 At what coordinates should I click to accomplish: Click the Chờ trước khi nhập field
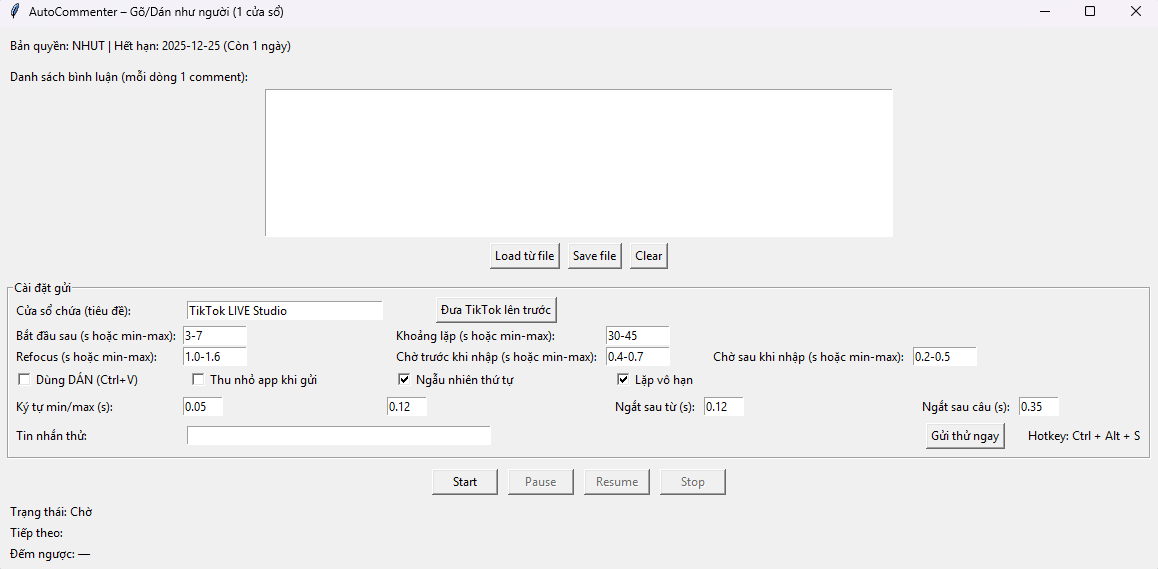click(x=637, y=357)
